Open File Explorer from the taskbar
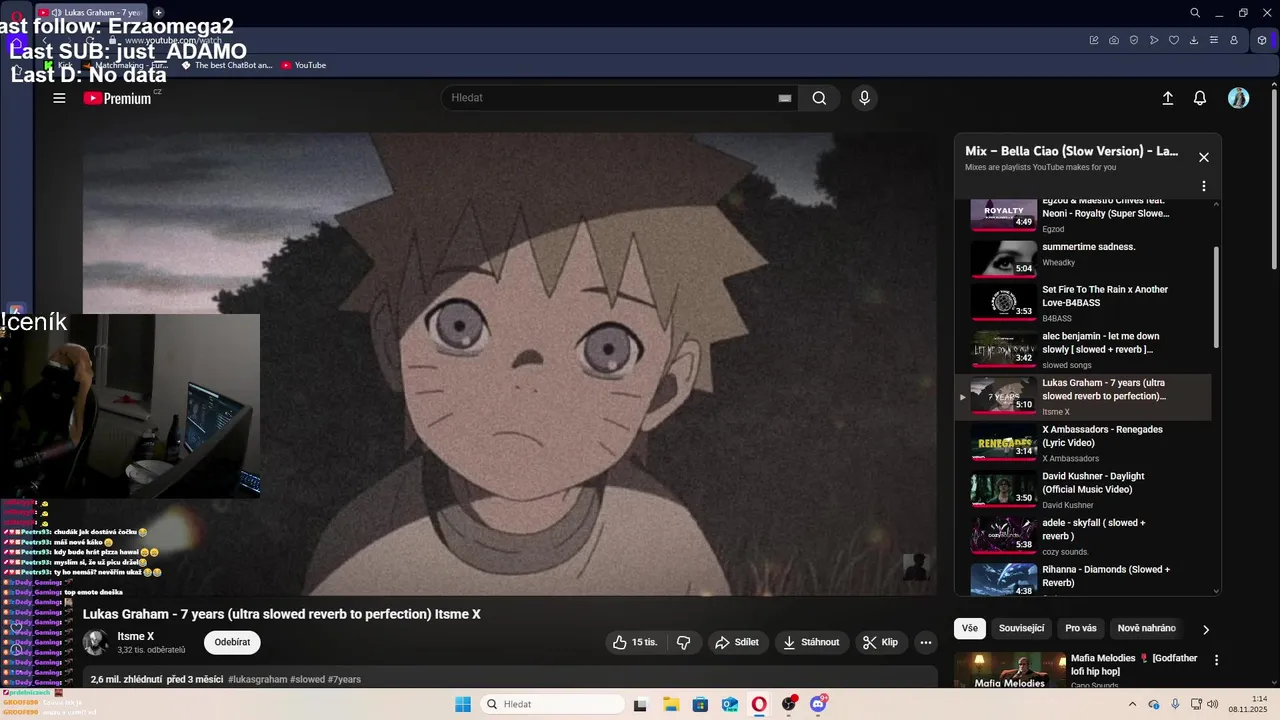 tap(670, 704)
